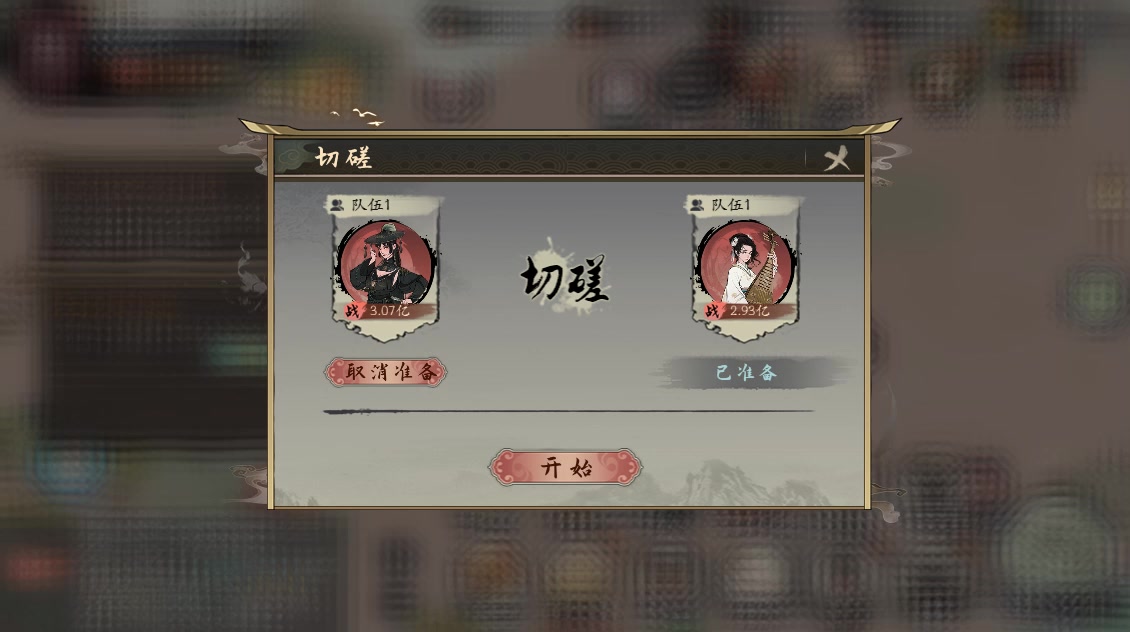
Task: Click the central ink-splash 切磋 logo
Action: tap(565, 277)
